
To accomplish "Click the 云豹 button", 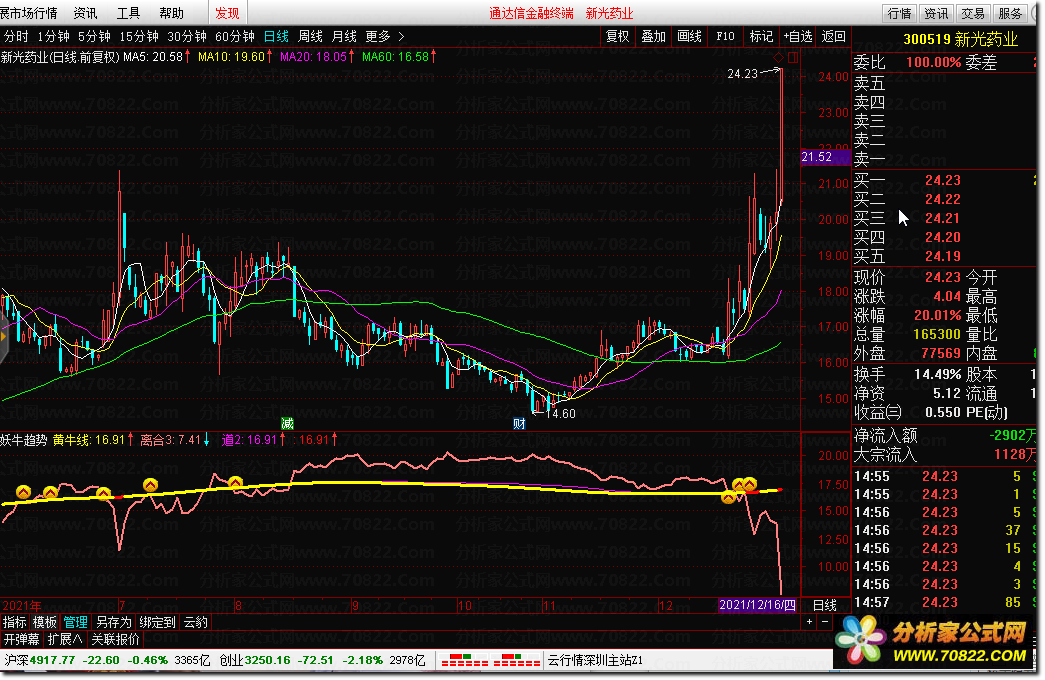I will 196,622.
